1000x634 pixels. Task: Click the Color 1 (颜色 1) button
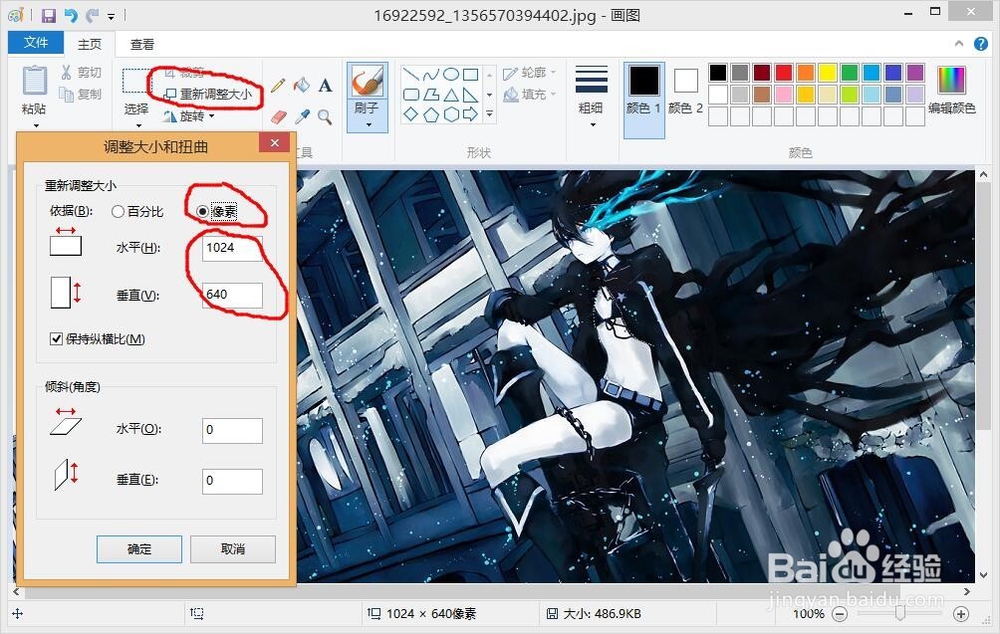click(644, 100)
